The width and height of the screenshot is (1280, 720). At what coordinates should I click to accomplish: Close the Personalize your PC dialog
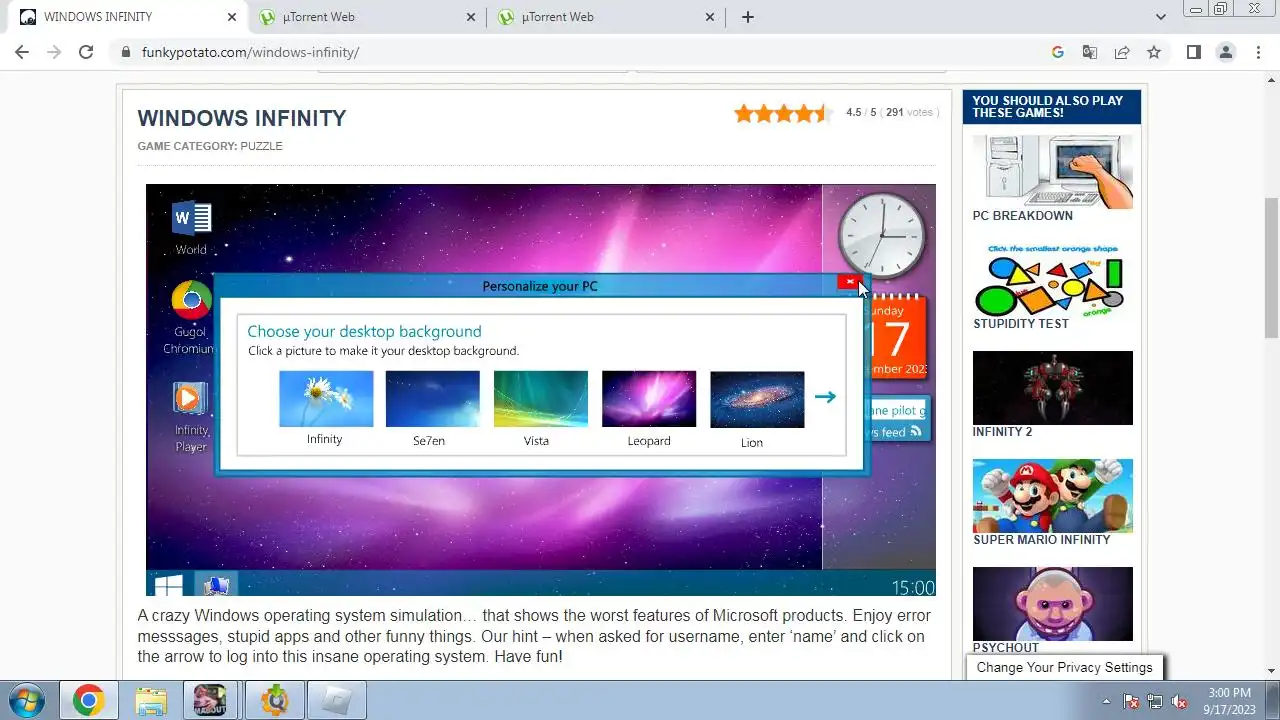point(849,283)
